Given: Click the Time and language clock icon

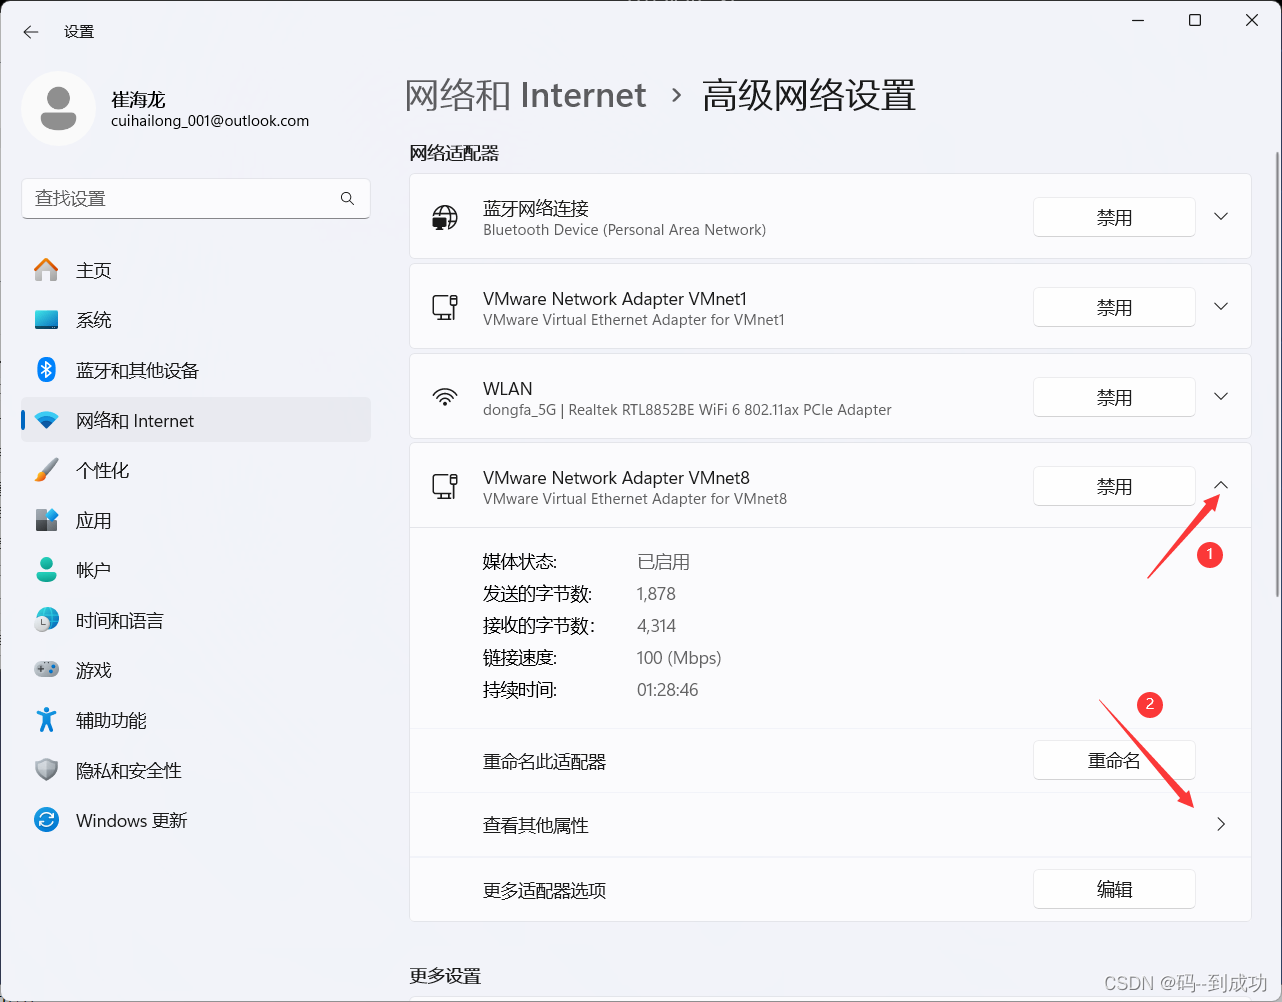Looking at the screenshot, I should point(46,620).
